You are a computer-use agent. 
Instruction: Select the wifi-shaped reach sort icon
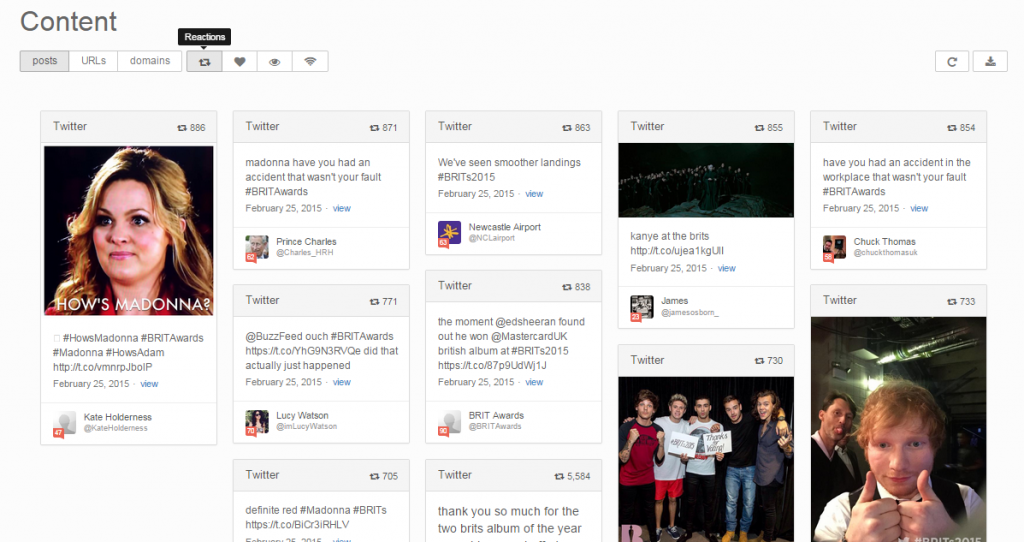[x=310, y=61]
